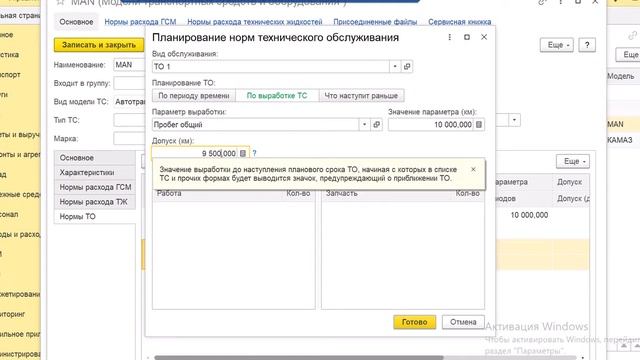Click the 'Допуск' column header in background table

point(569,182)
